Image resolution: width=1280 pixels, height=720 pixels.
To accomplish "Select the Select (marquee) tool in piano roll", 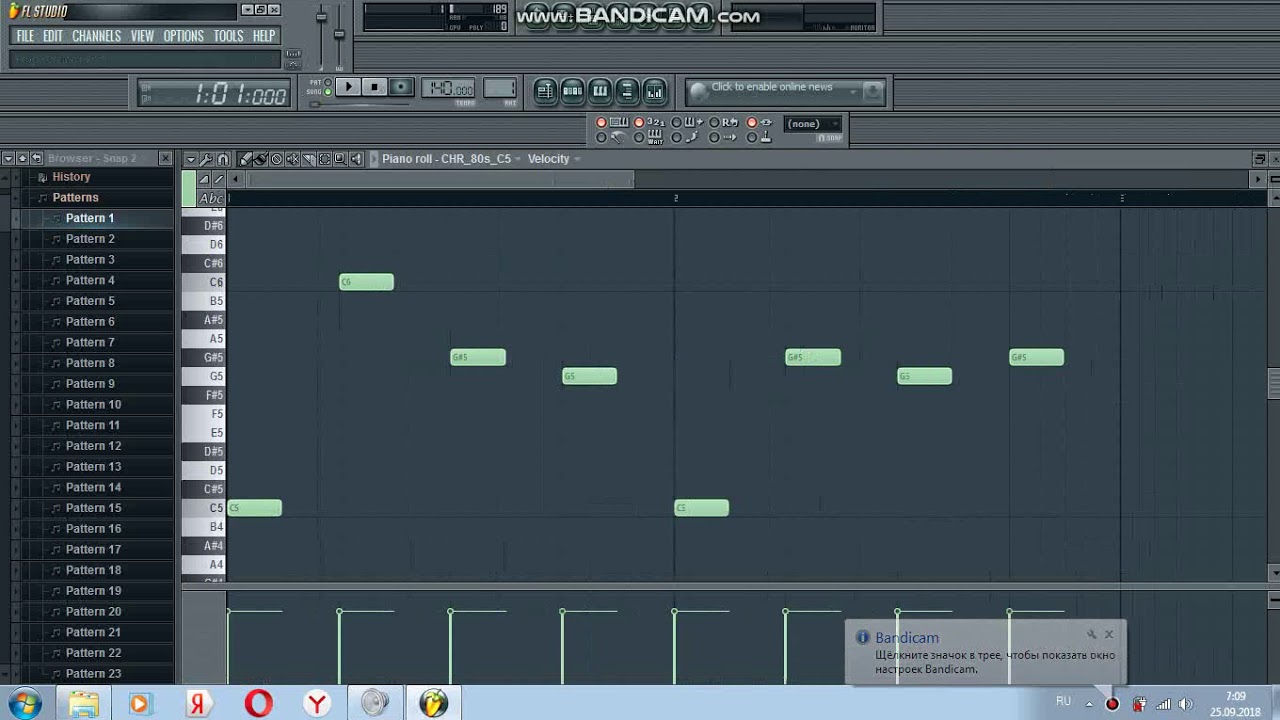I will (325, 159).
